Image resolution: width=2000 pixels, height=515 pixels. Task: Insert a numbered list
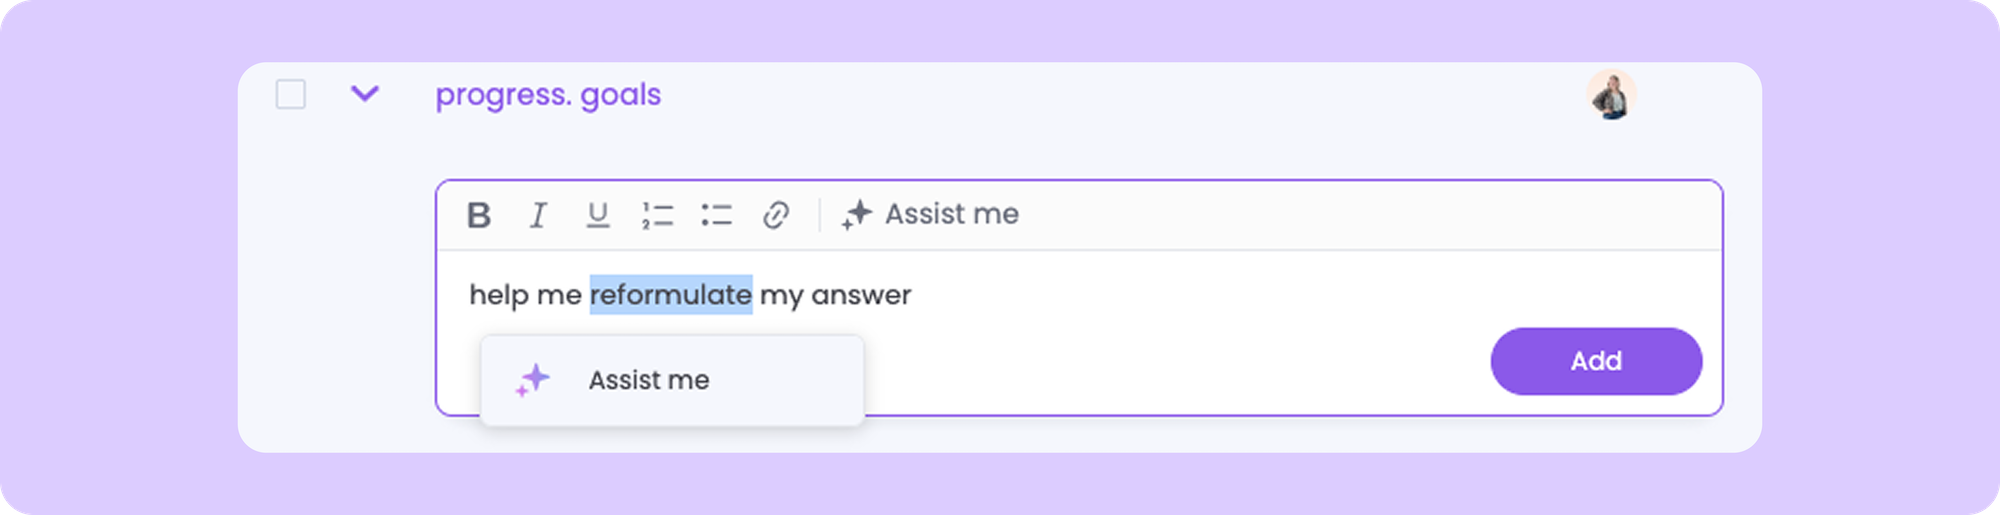(657, 215)
